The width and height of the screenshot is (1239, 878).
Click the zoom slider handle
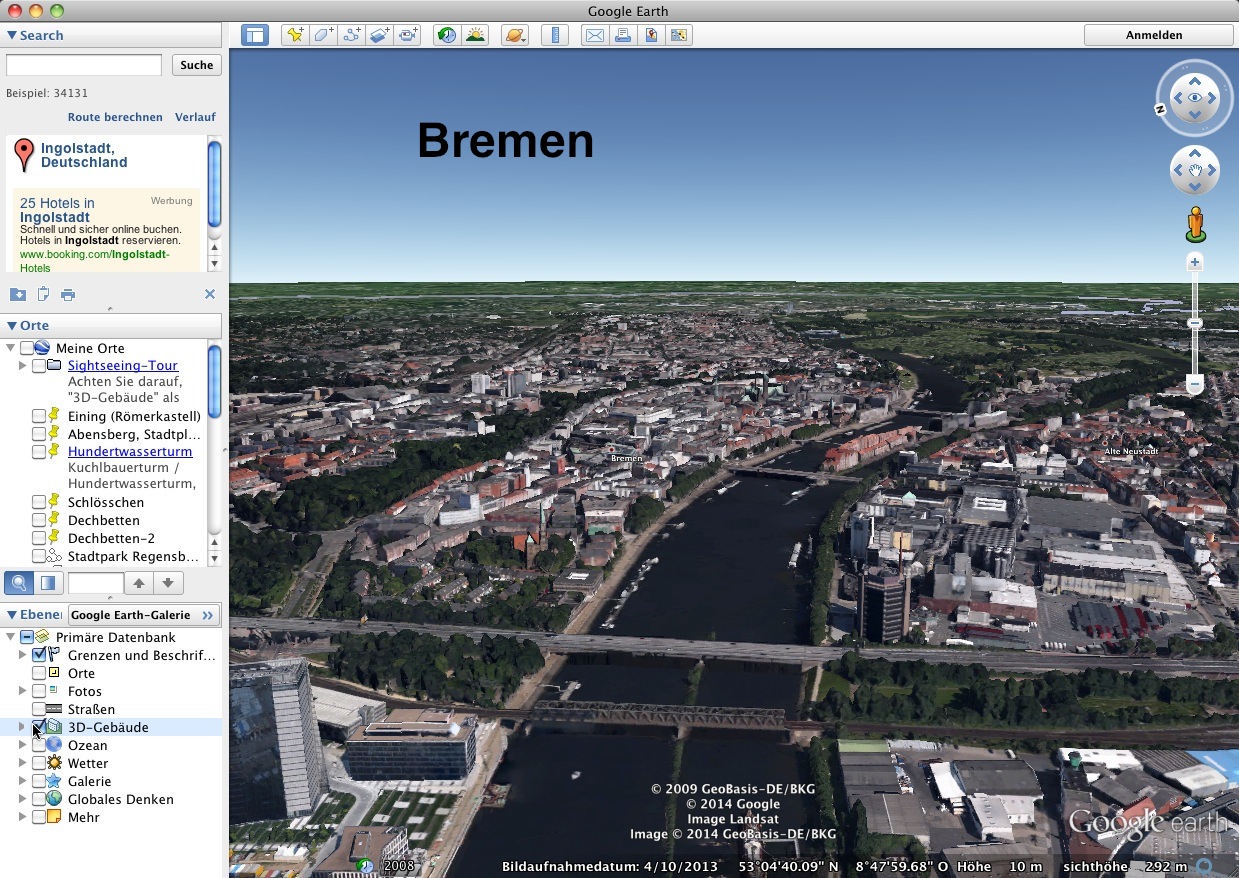pyautogui.click(x=1194, y=324)
